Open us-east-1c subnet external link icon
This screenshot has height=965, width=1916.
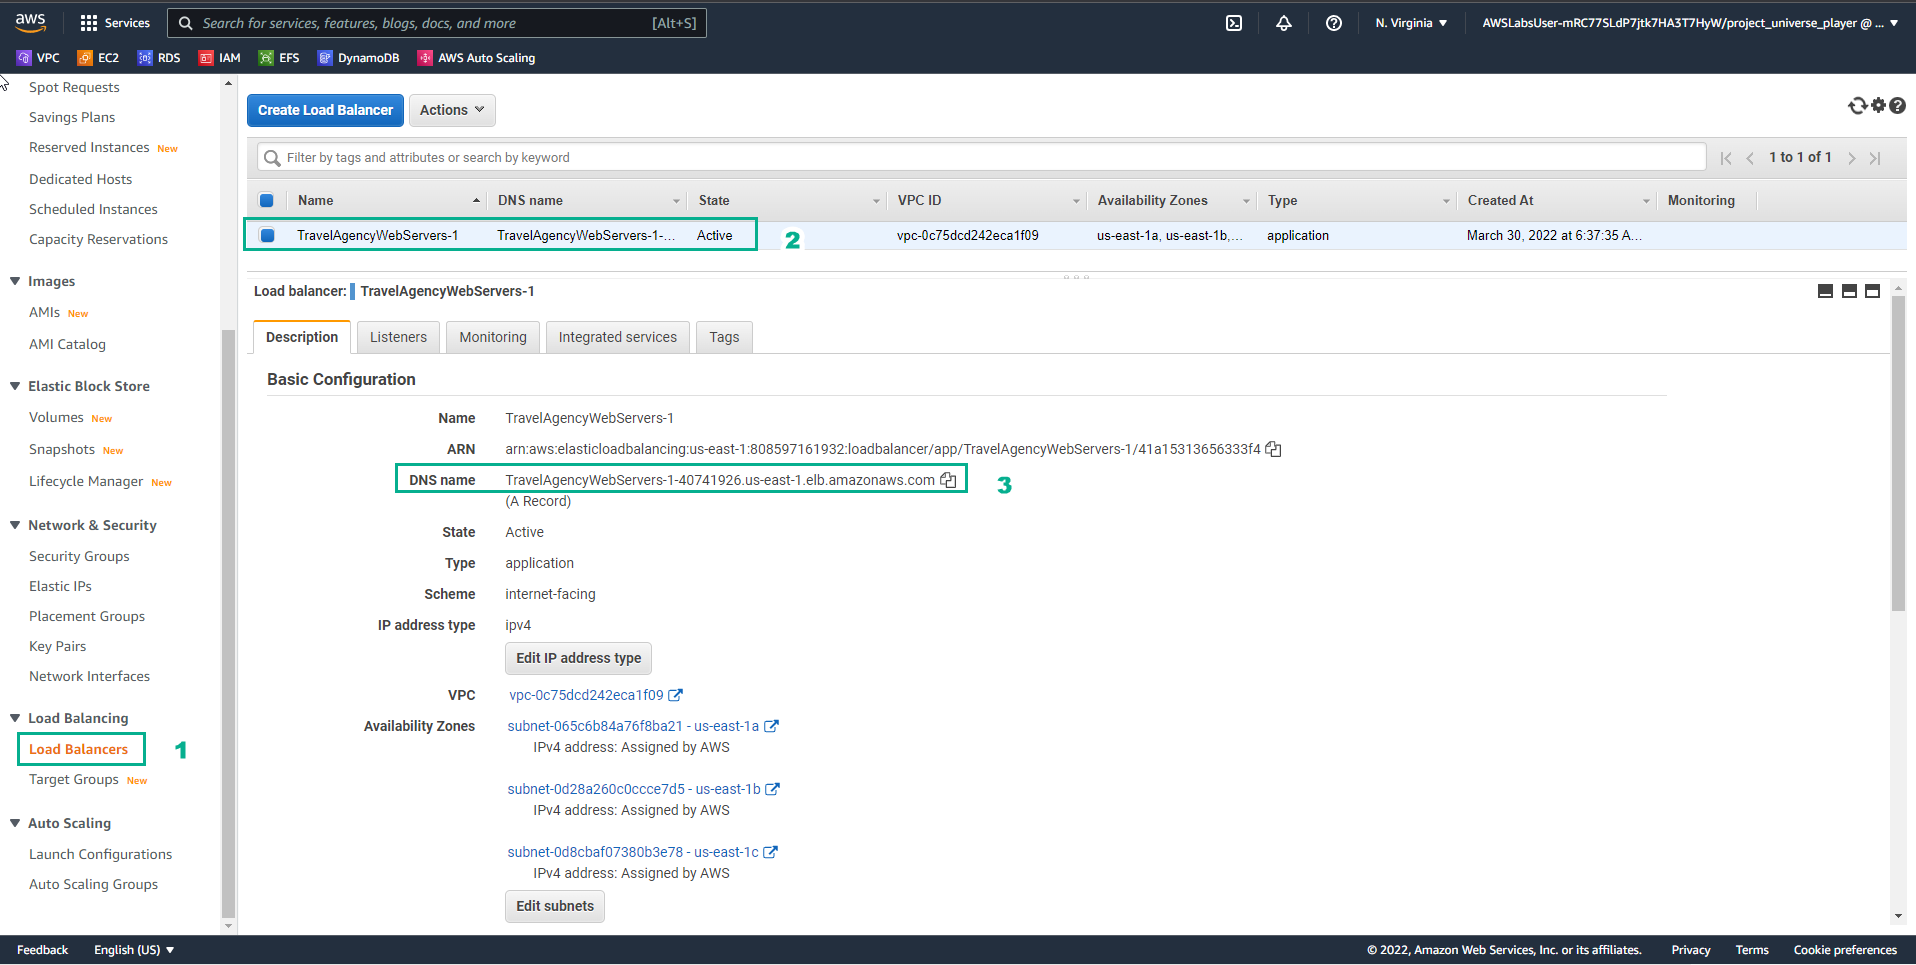tap(770, 852)
